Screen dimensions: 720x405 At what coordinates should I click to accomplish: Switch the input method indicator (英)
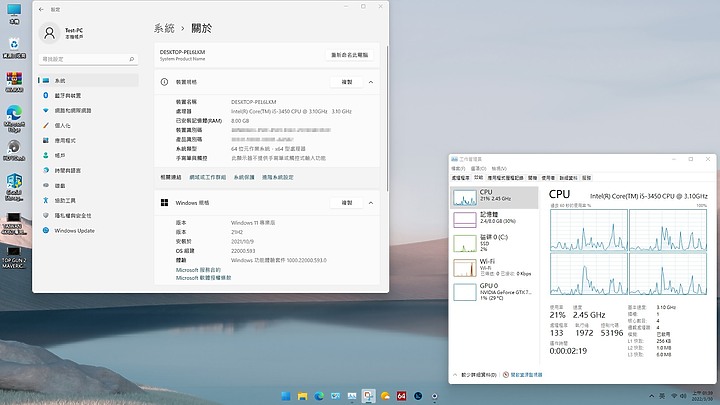[662, 396]
